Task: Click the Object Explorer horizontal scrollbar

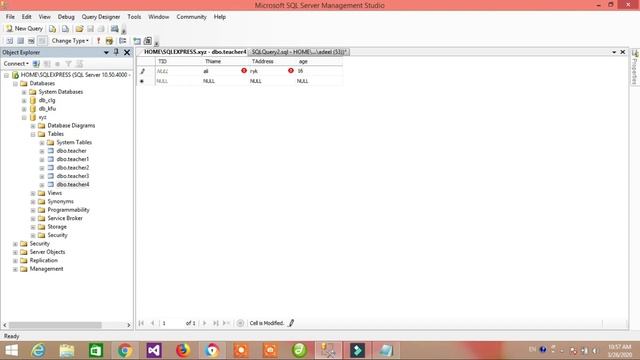Action: (67, 325)
